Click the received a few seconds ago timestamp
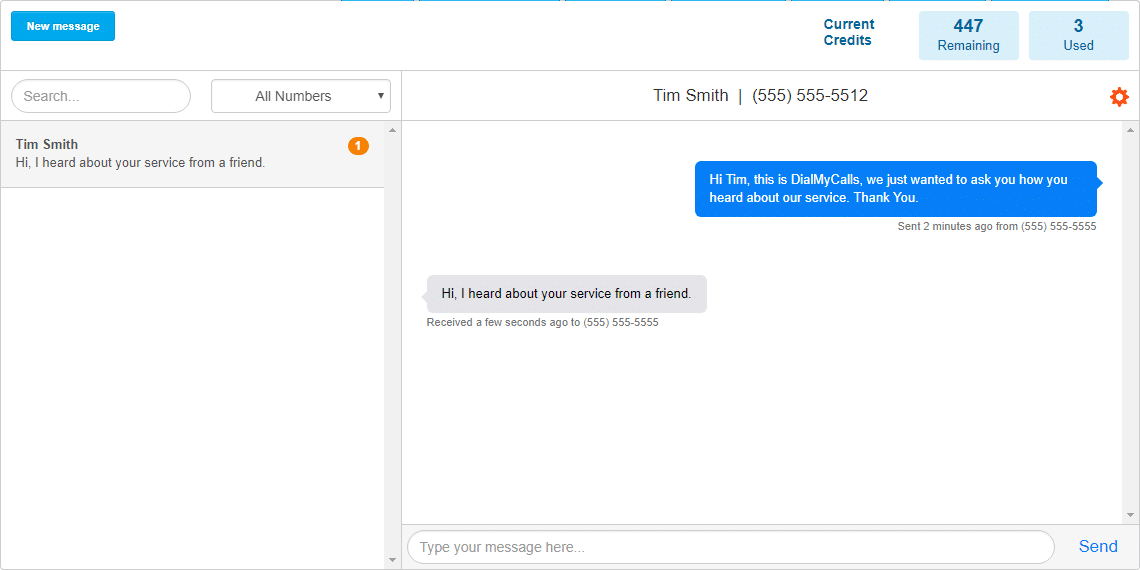Screen dimensions: 1140x570 (542, 323)
